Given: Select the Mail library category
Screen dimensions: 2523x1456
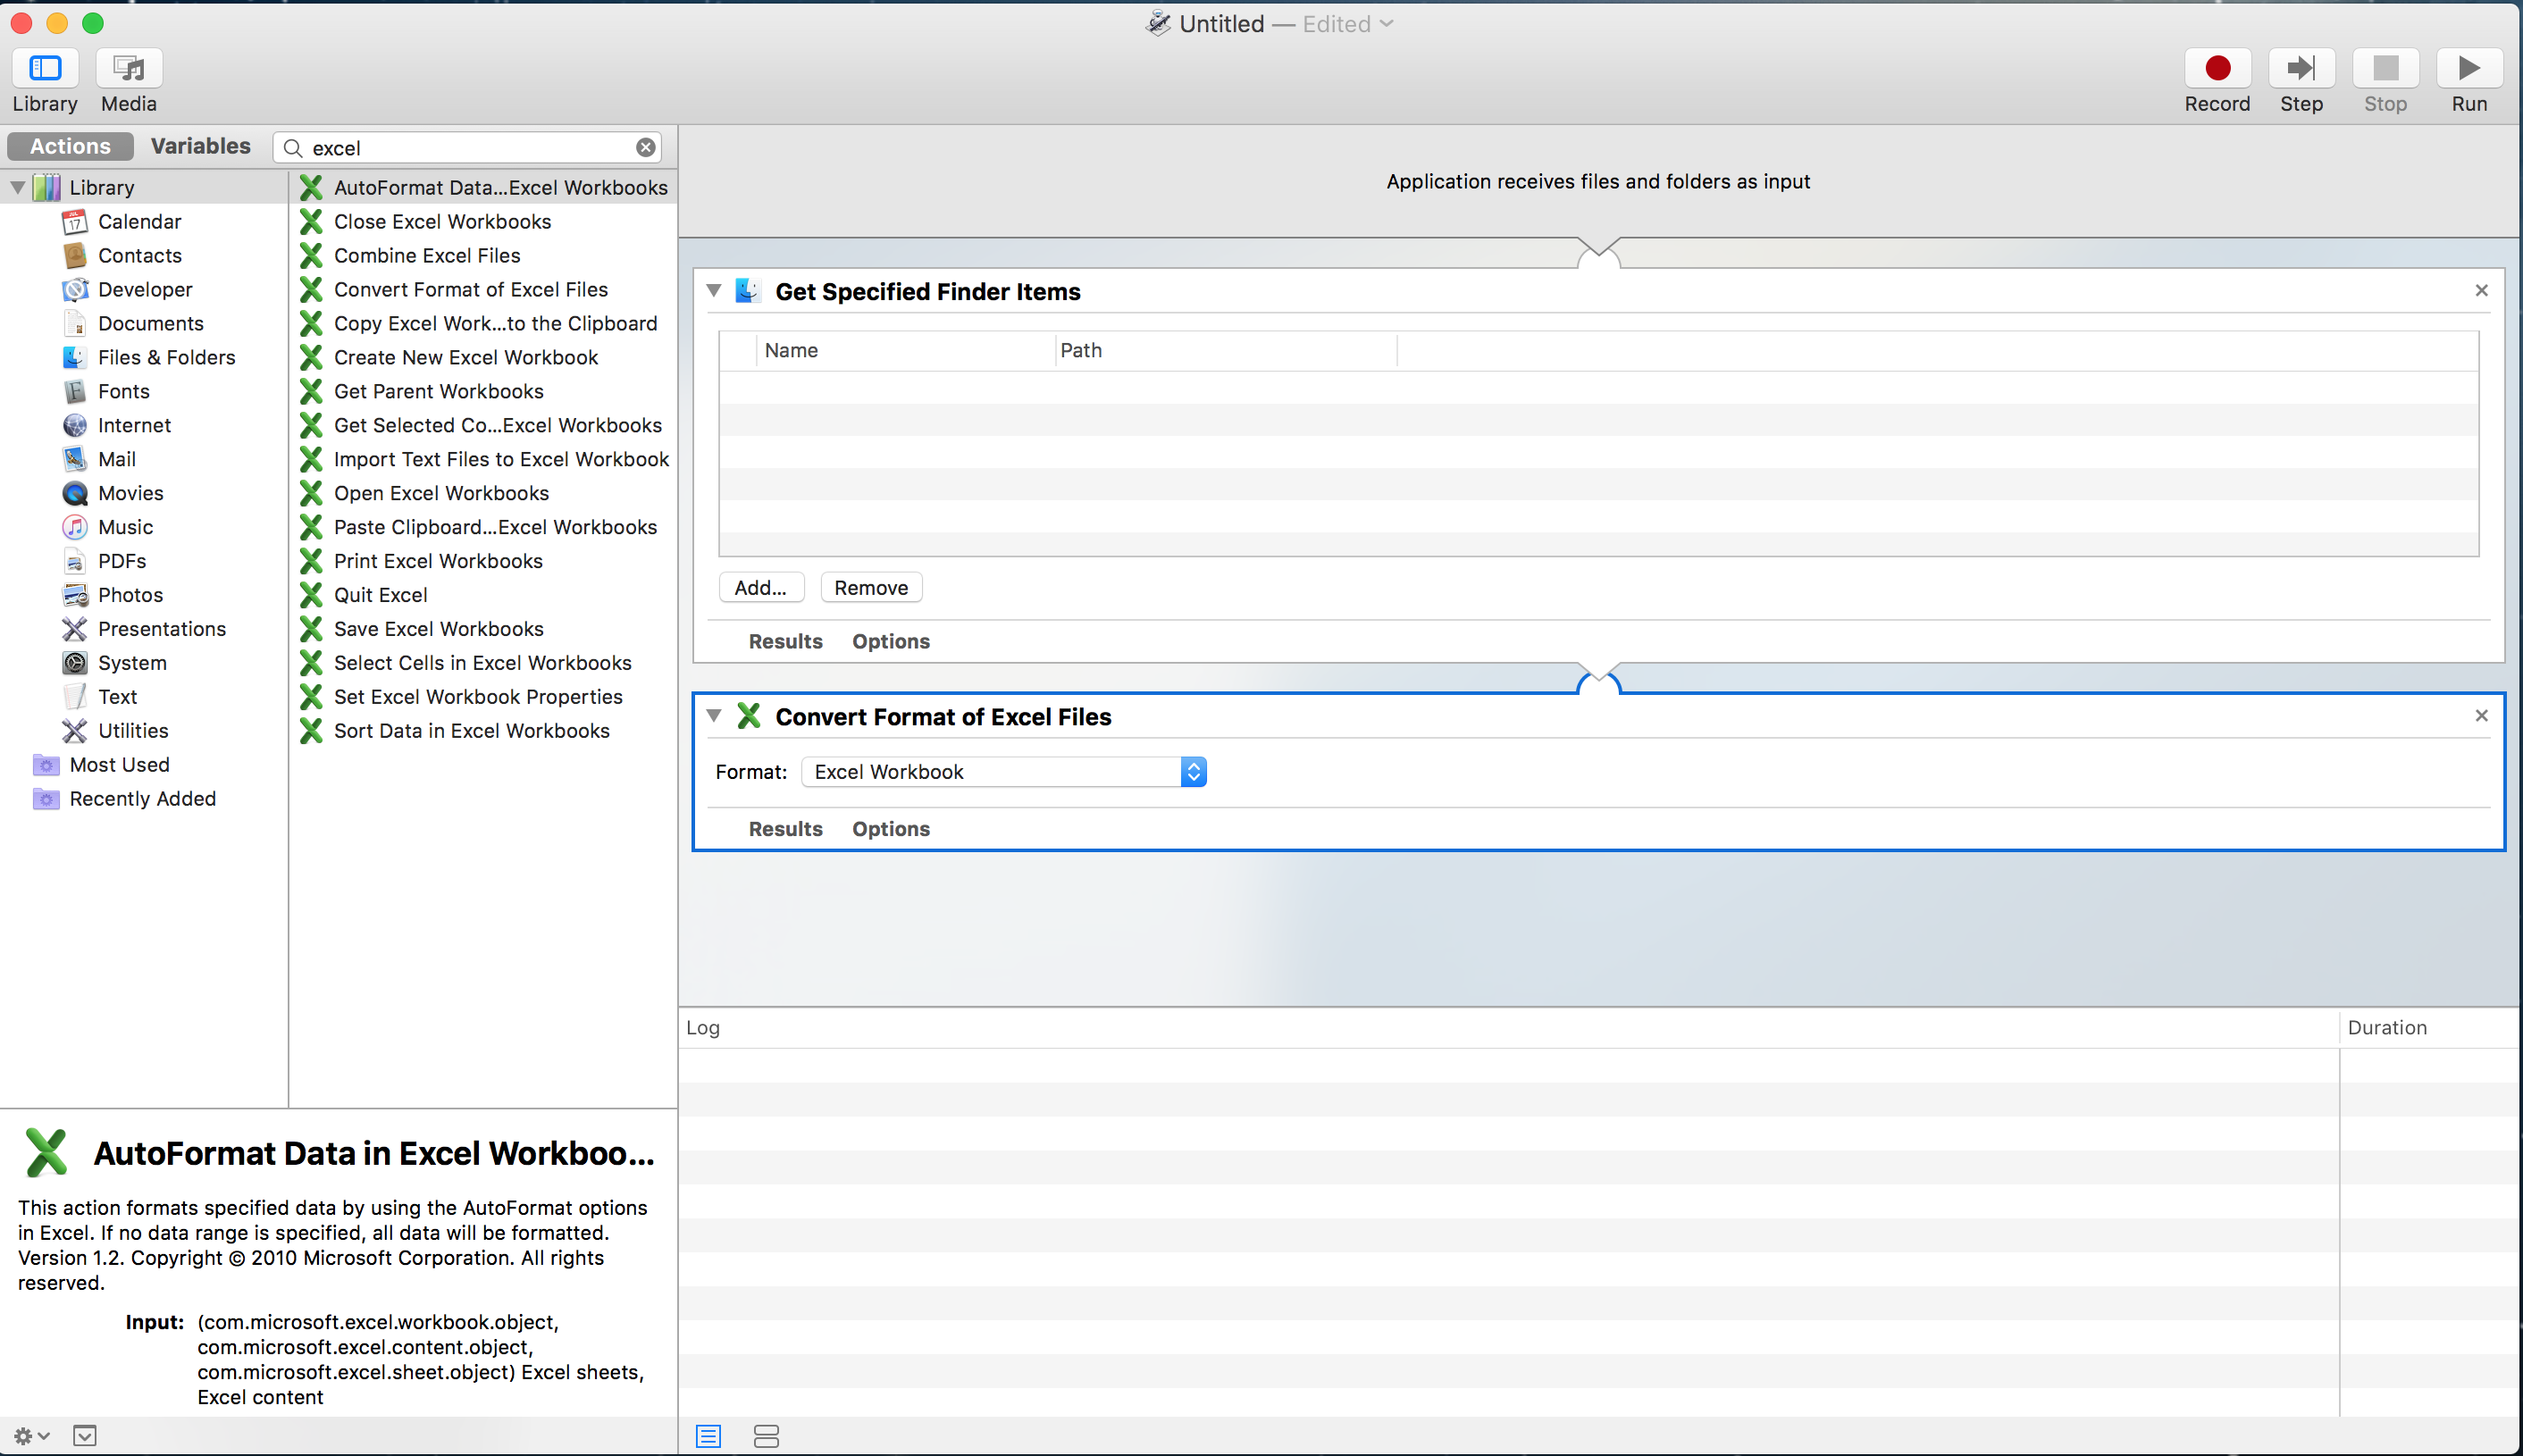Looking at the screenshot, I should pos(117,459).
